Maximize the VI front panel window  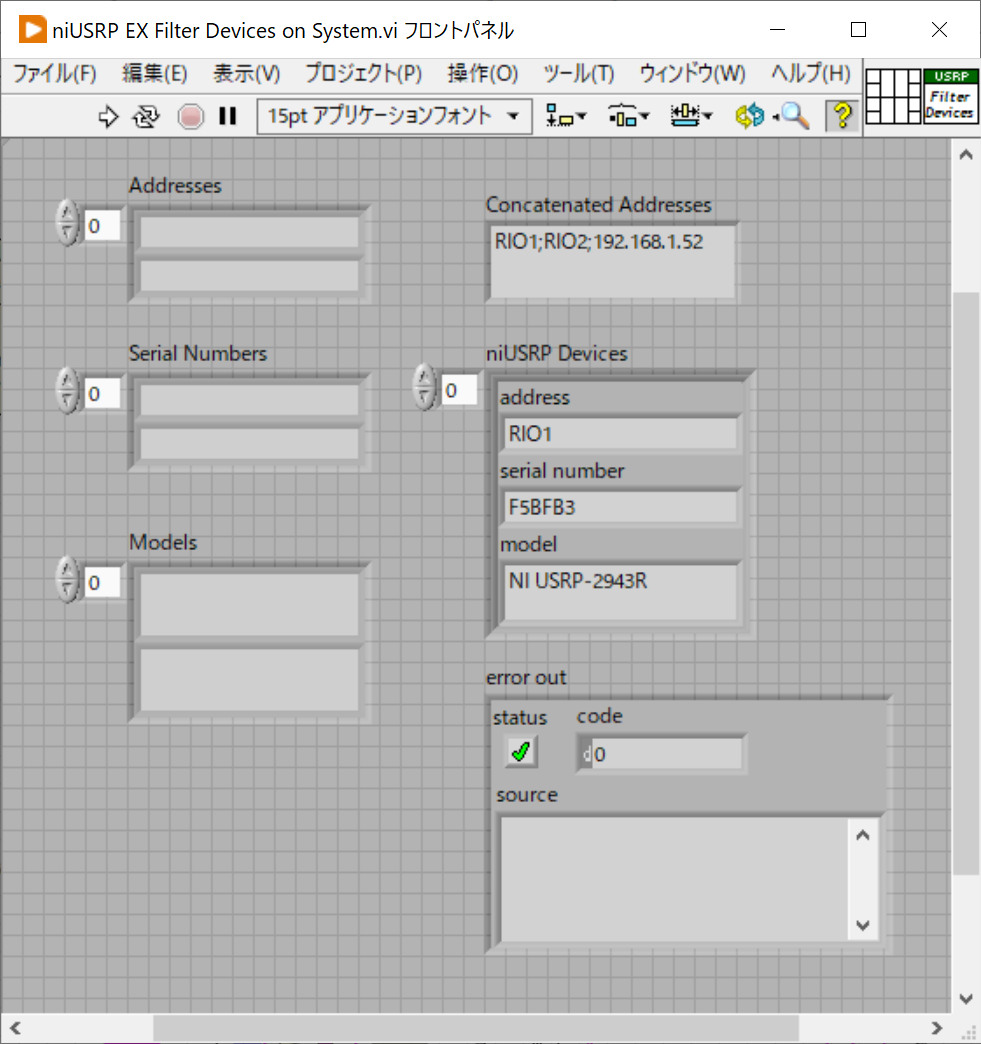click(858, 29)
